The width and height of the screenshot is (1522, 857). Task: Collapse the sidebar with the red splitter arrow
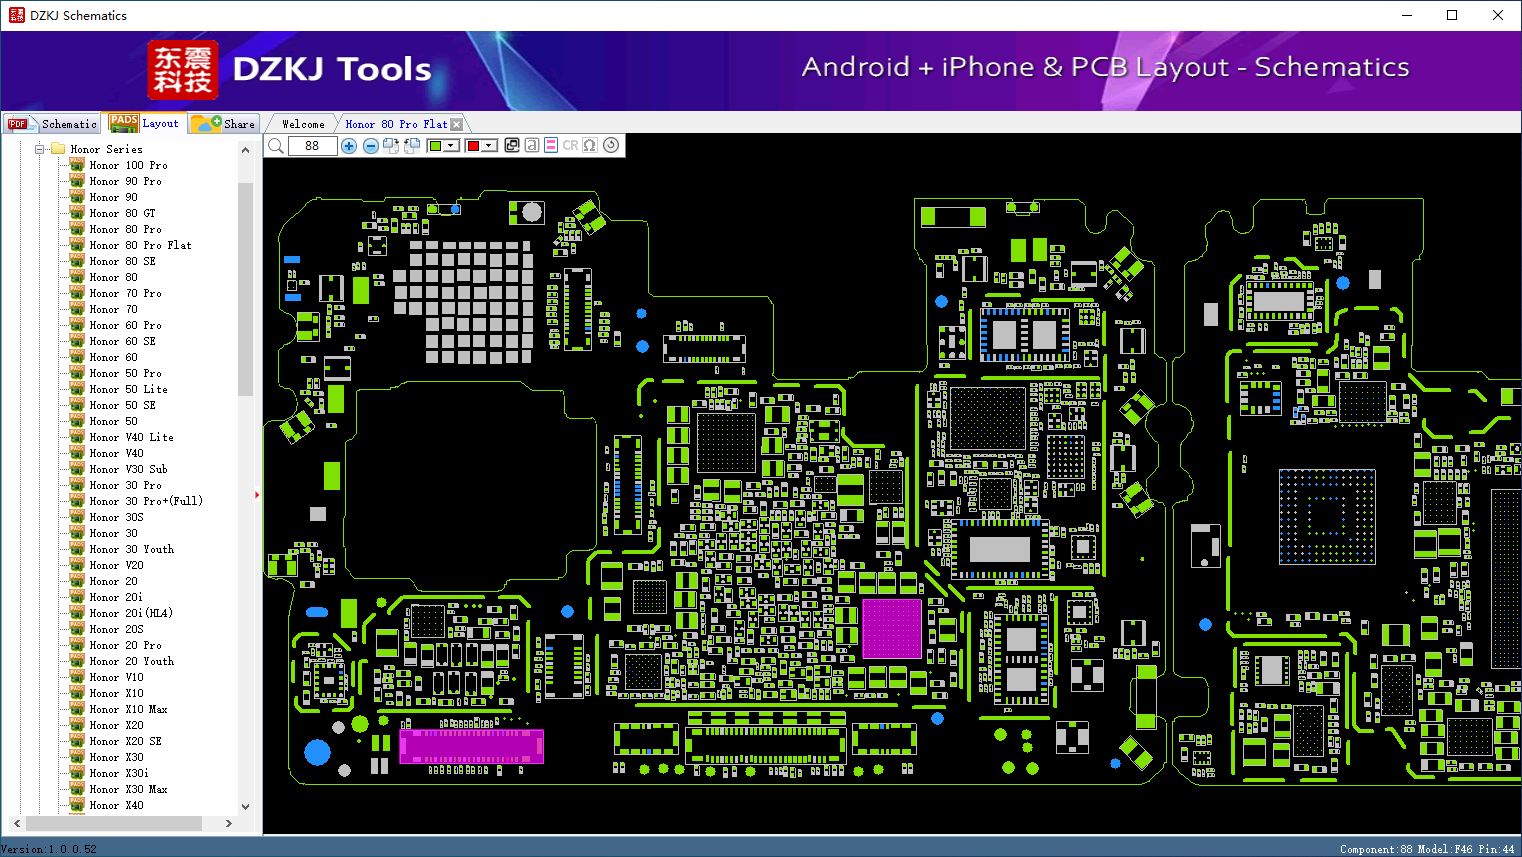pos(257,494)
